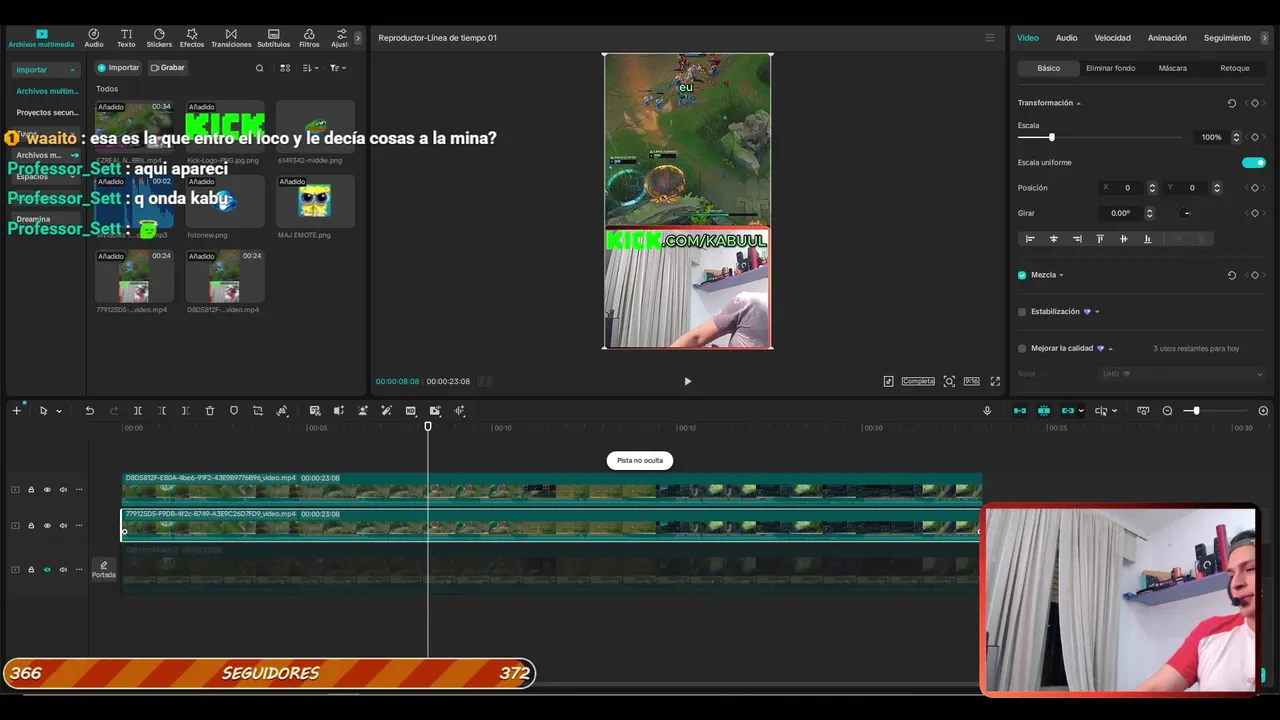This screenshot has width=1280, height=720.
Task: Click the more options dots on second track
Action: 79,525
